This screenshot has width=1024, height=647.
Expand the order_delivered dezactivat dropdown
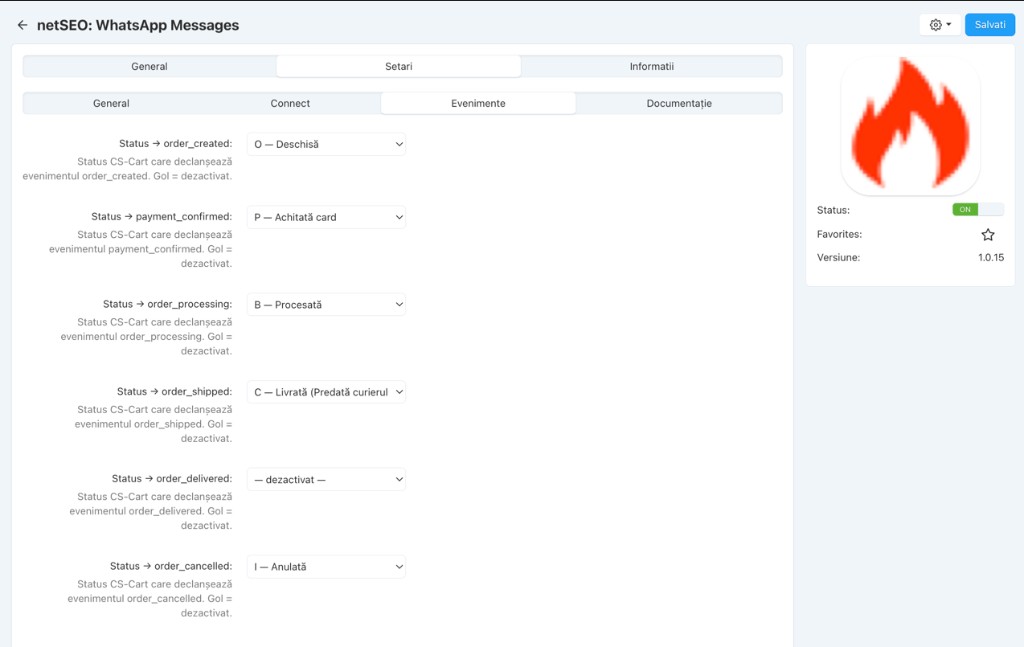coord(326,480)
